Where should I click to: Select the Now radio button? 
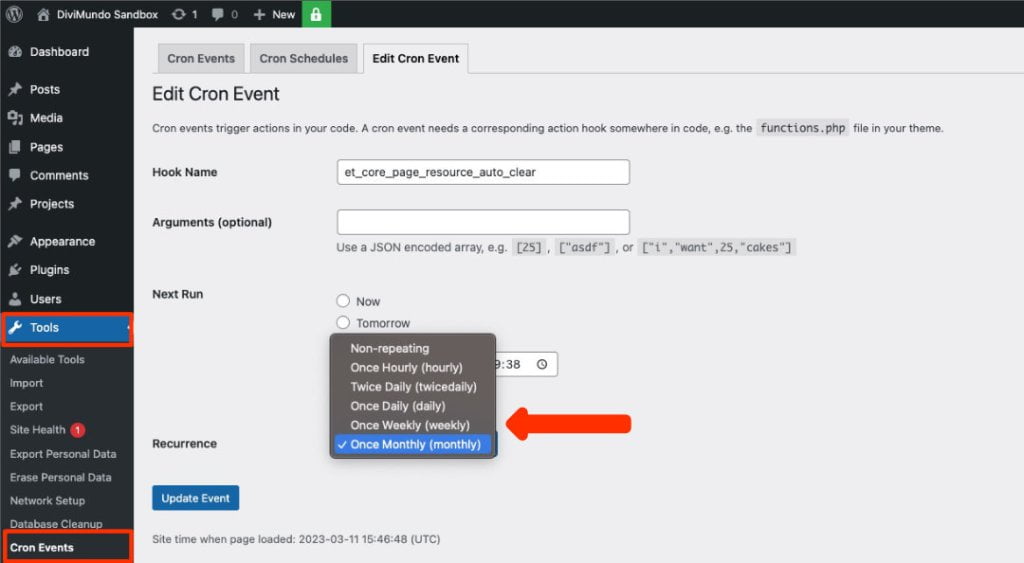coord(343,301)
